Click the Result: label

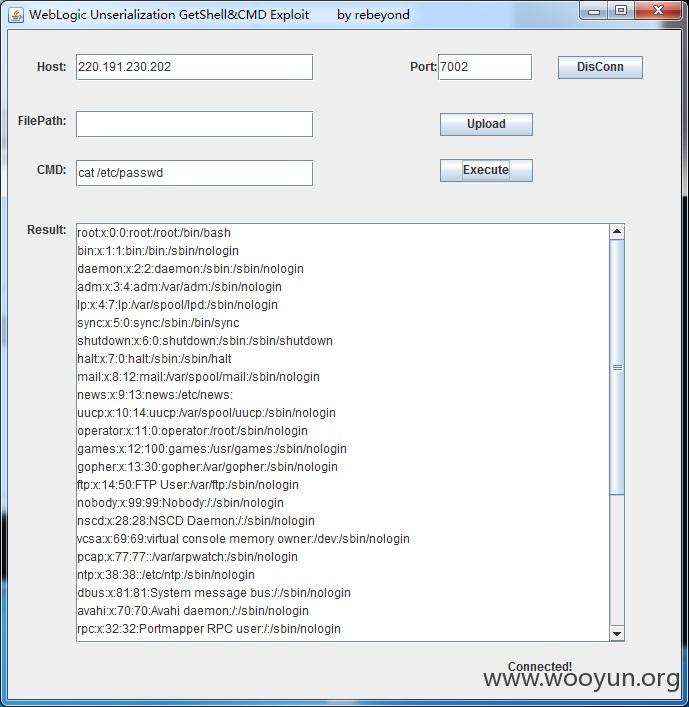[46, 230]
